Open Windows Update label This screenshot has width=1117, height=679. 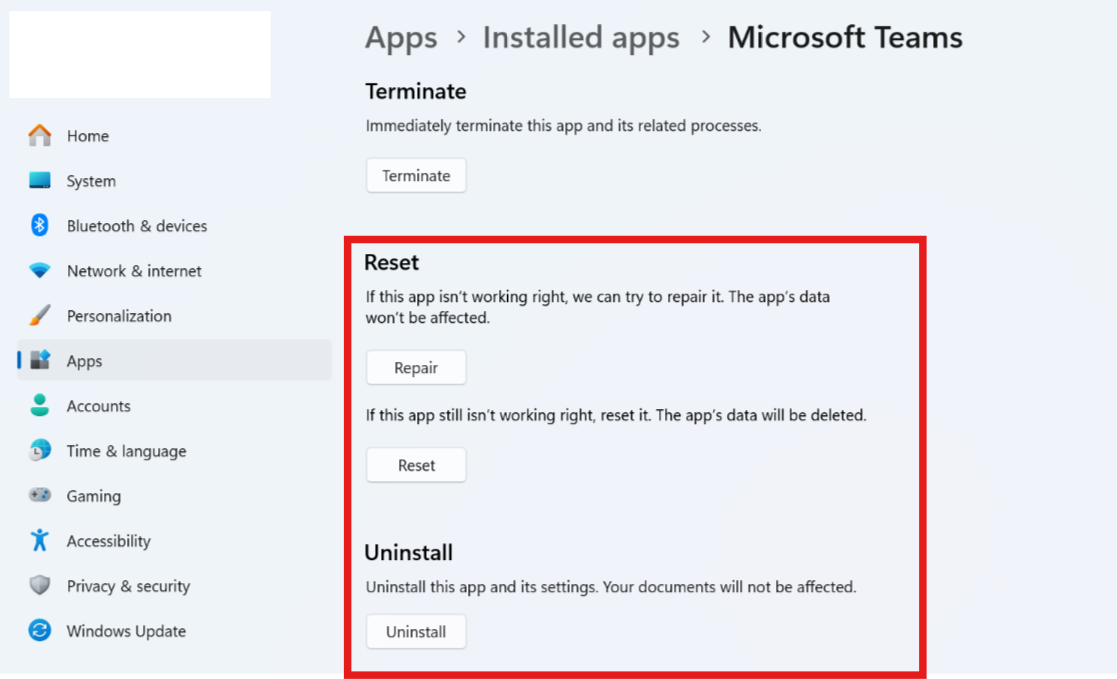pyautogui.click(x=126, y=631)
